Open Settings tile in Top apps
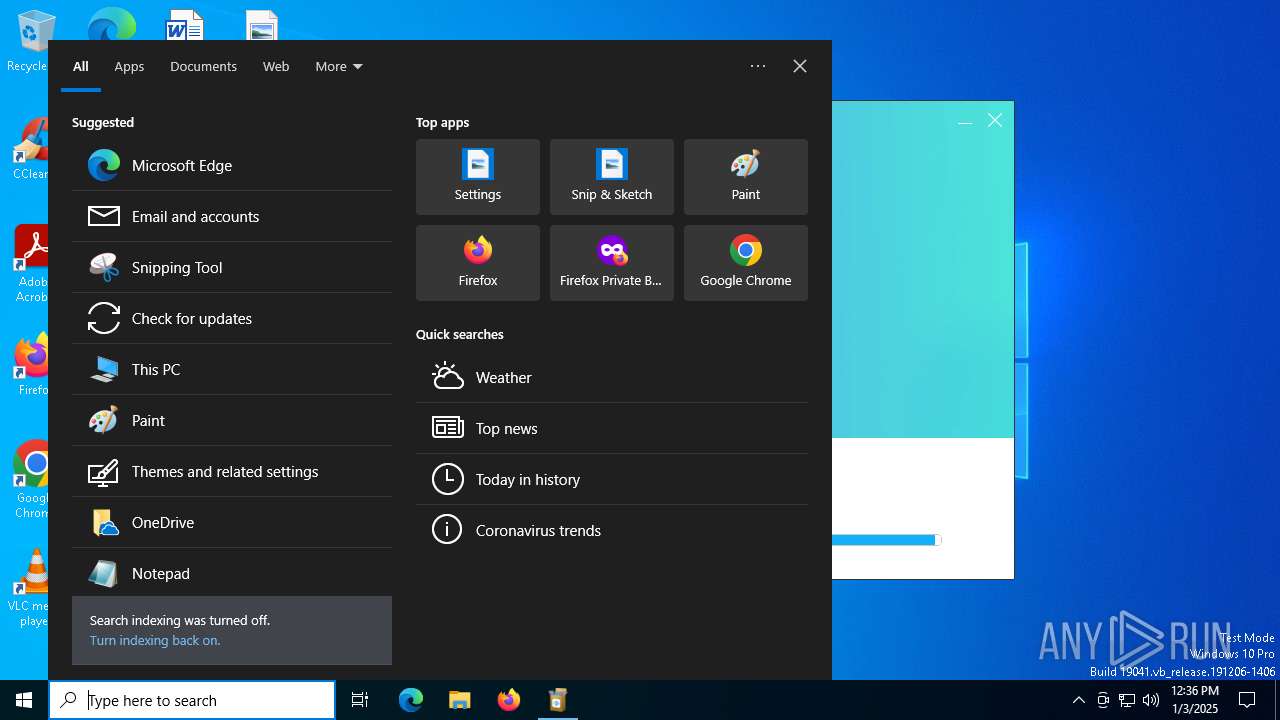Screen dimensions: 1280x720 click(x=478, y=177)
